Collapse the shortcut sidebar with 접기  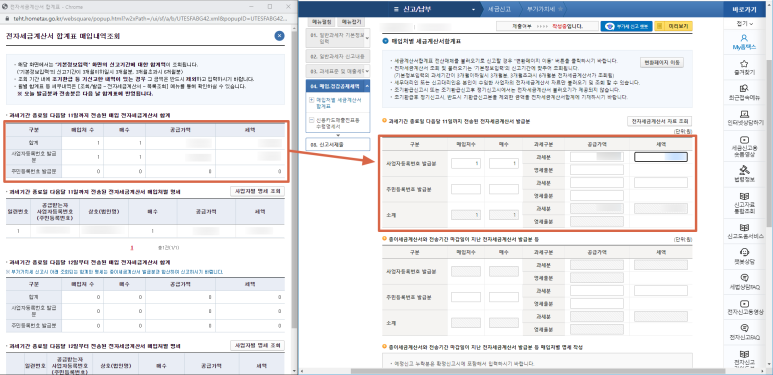click(x=744, y=24)
